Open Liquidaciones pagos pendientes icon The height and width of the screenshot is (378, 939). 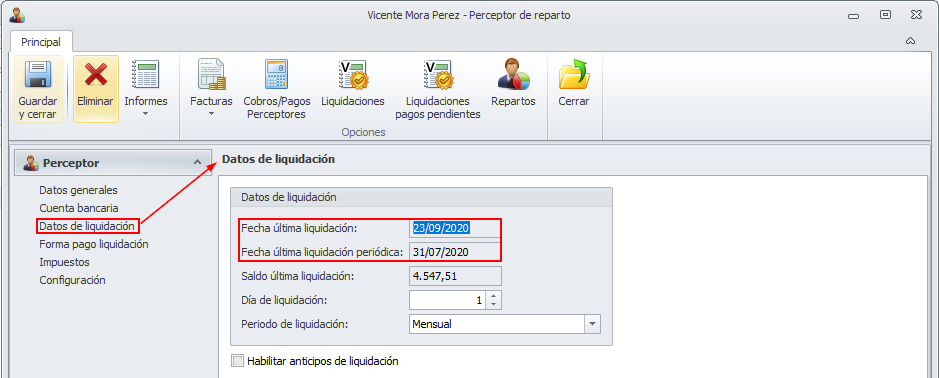(438, 75)
